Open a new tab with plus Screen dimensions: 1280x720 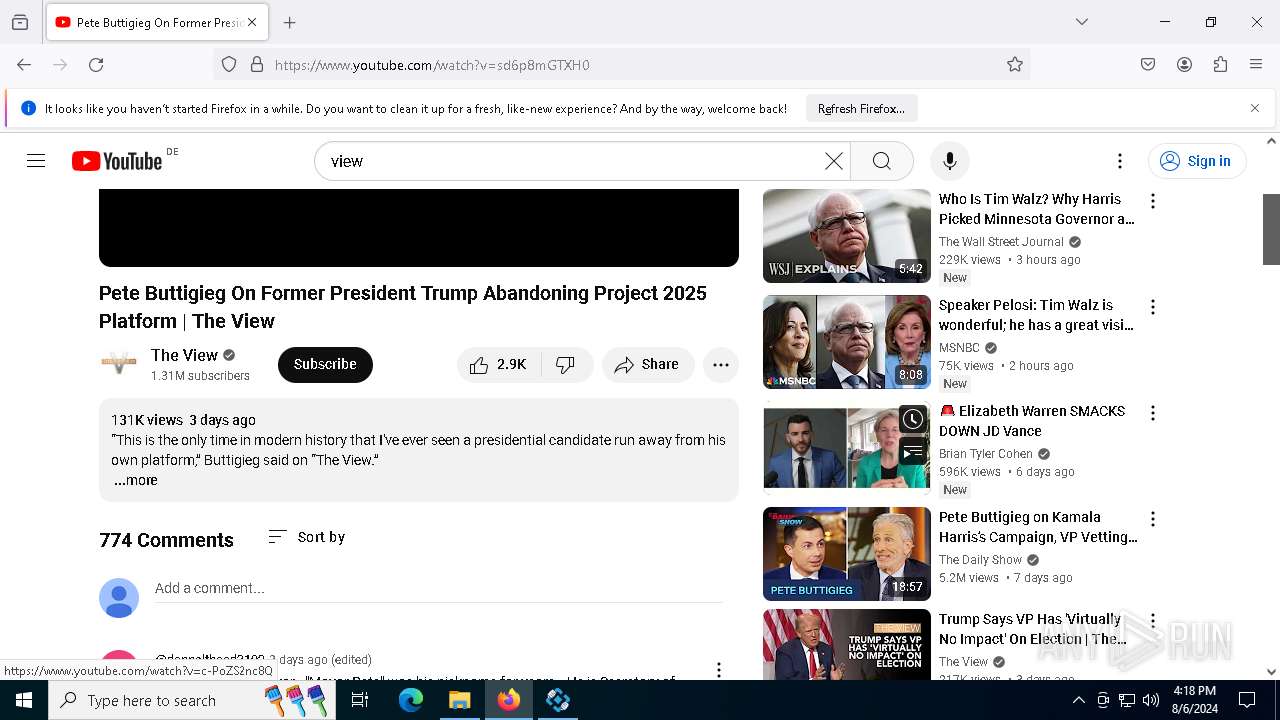[290, 22]
